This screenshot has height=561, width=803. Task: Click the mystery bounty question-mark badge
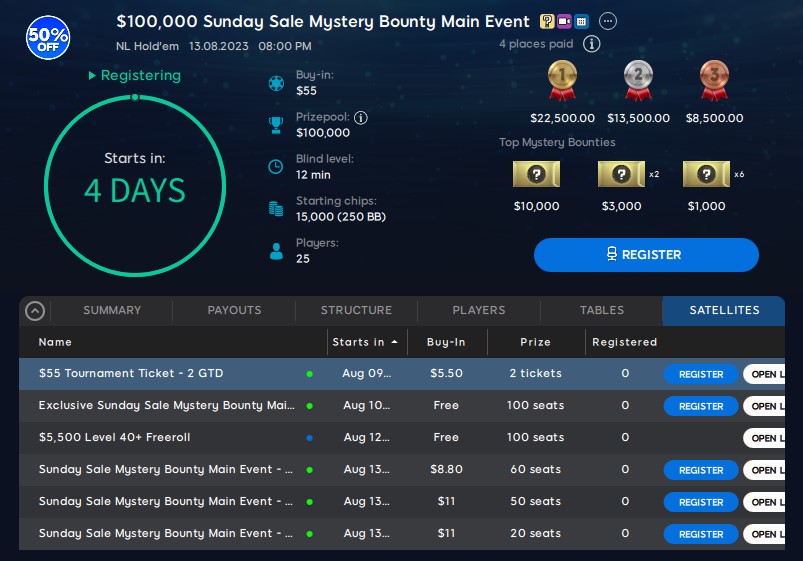click(547, 21)
